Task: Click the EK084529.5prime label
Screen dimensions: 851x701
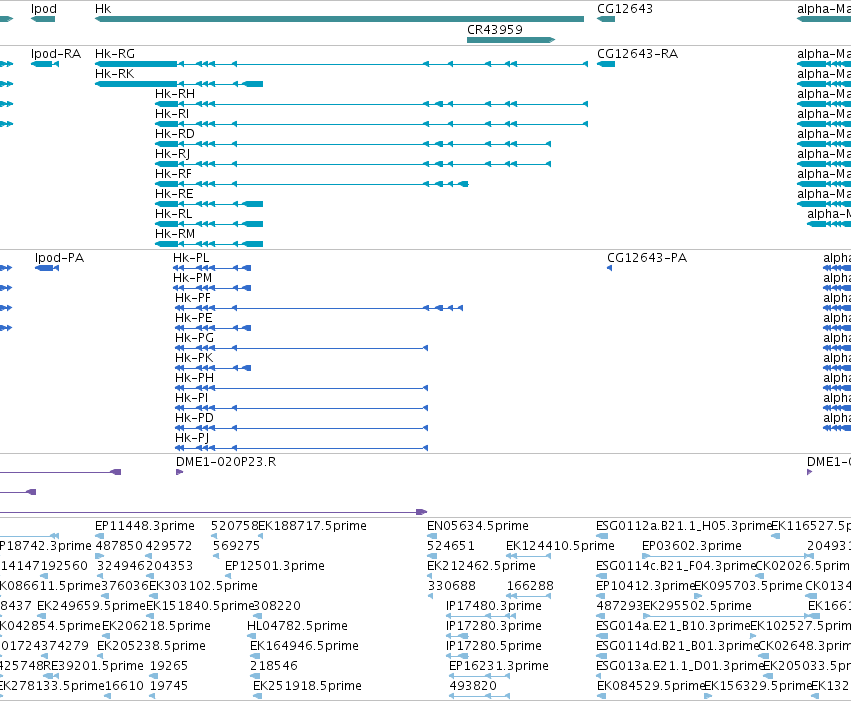Action: coord(651,686)
